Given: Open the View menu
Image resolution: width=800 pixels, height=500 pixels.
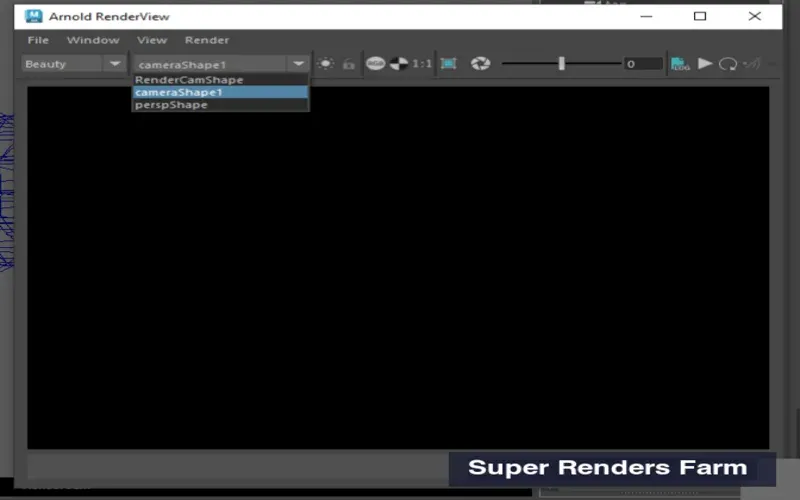Looking at the screenshot, I should point(152,40).
